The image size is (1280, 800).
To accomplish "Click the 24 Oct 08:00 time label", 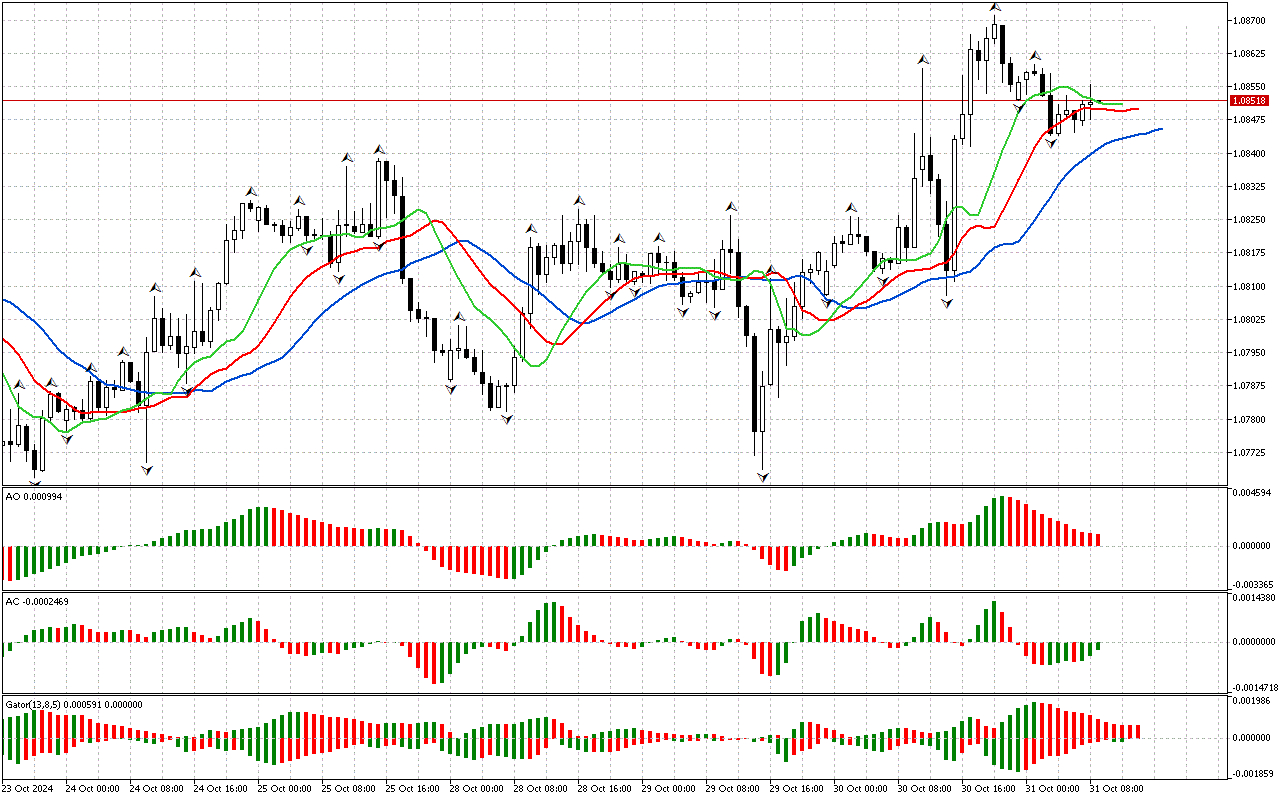I will point(156,789).
